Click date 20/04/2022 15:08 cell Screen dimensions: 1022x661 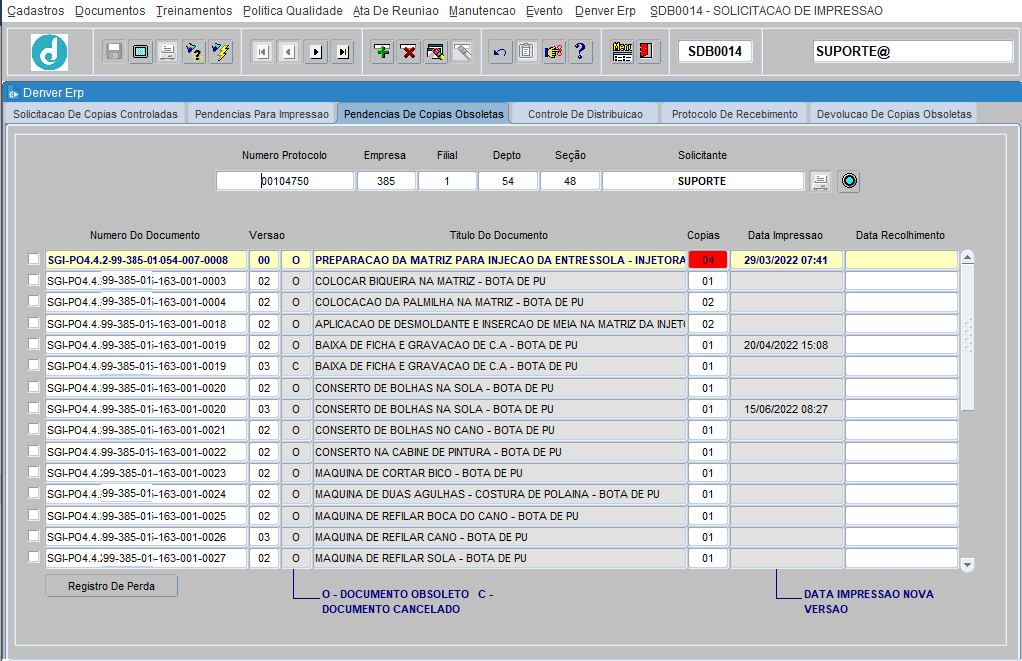click(786, 345)
